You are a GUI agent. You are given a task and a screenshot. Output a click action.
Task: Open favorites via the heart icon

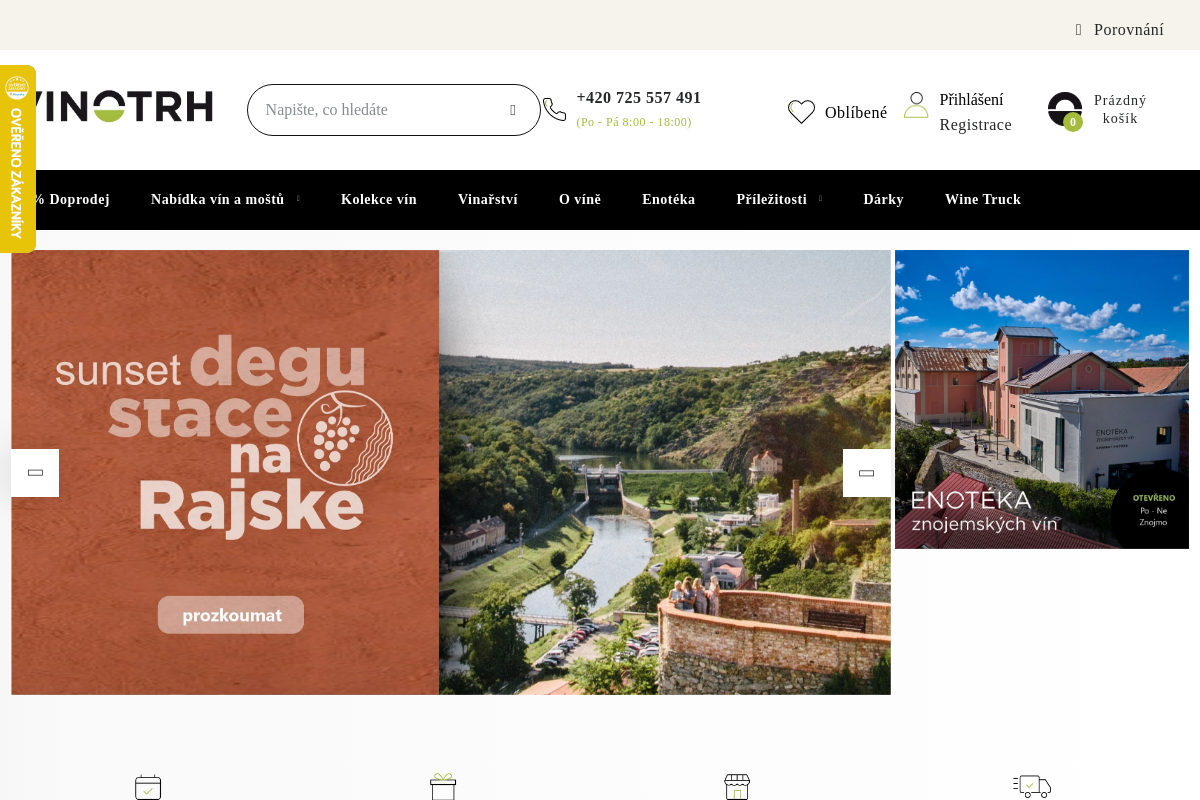[x=801, y=112]
